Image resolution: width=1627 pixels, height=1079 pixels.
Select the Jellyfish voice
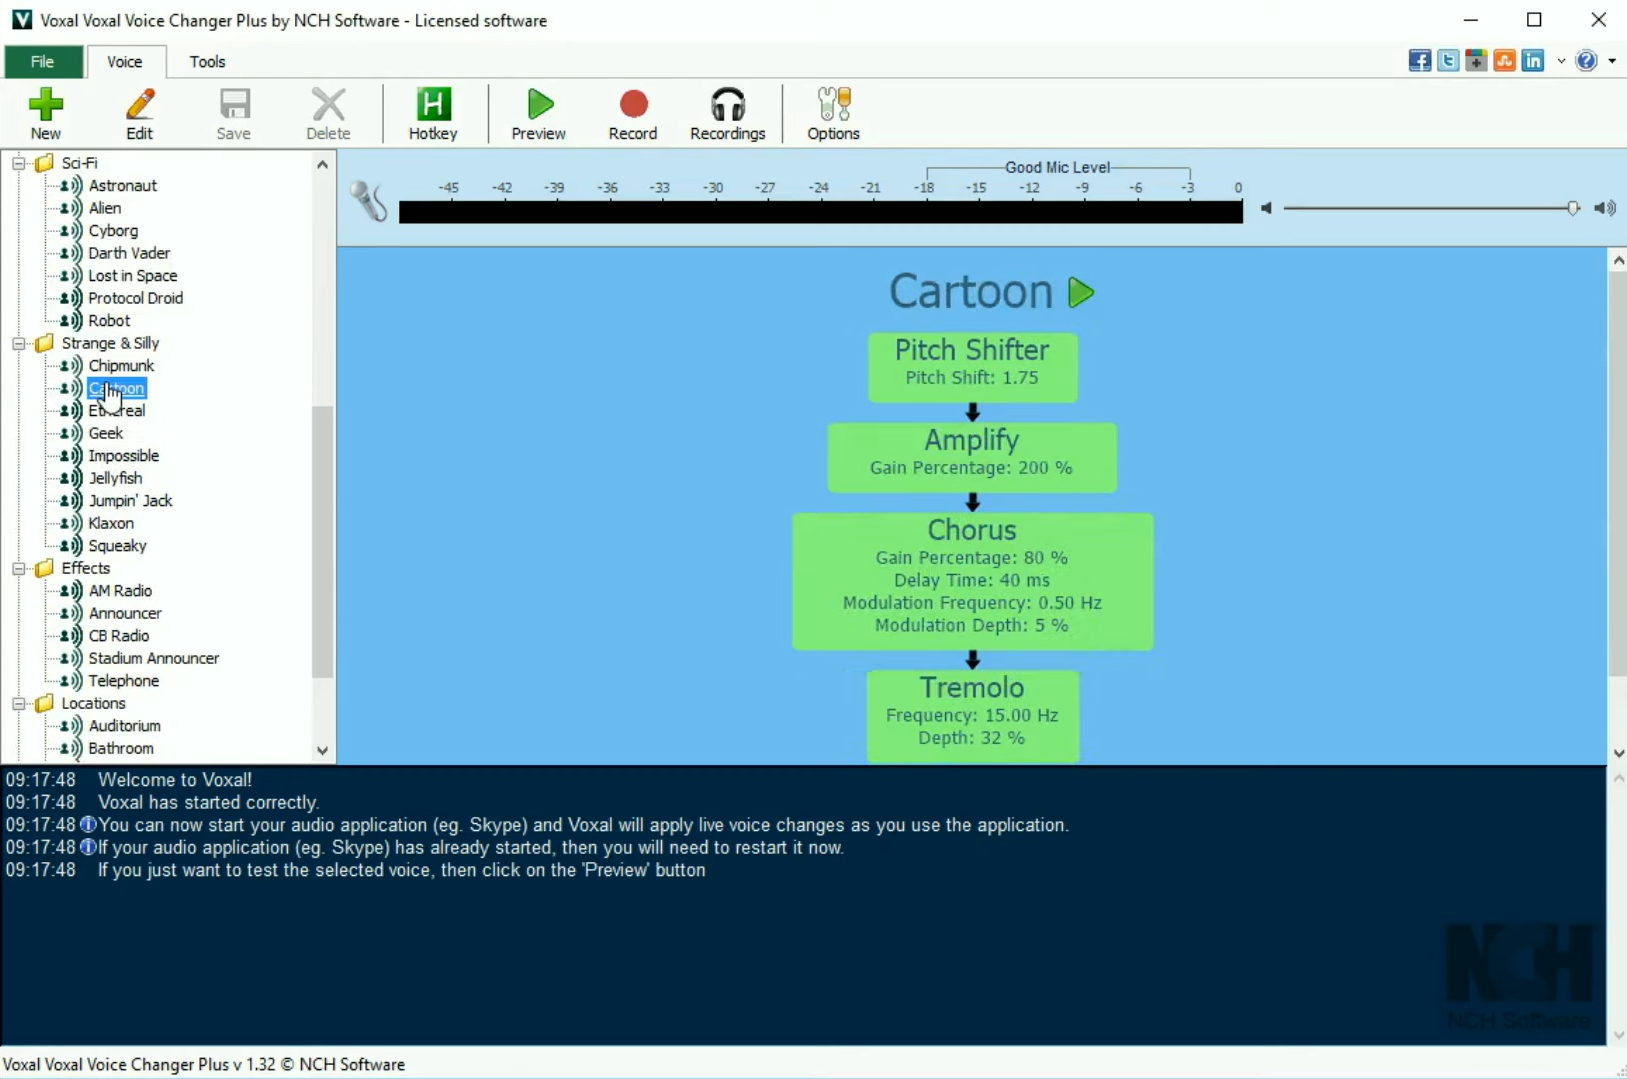(x=116, y=478)
